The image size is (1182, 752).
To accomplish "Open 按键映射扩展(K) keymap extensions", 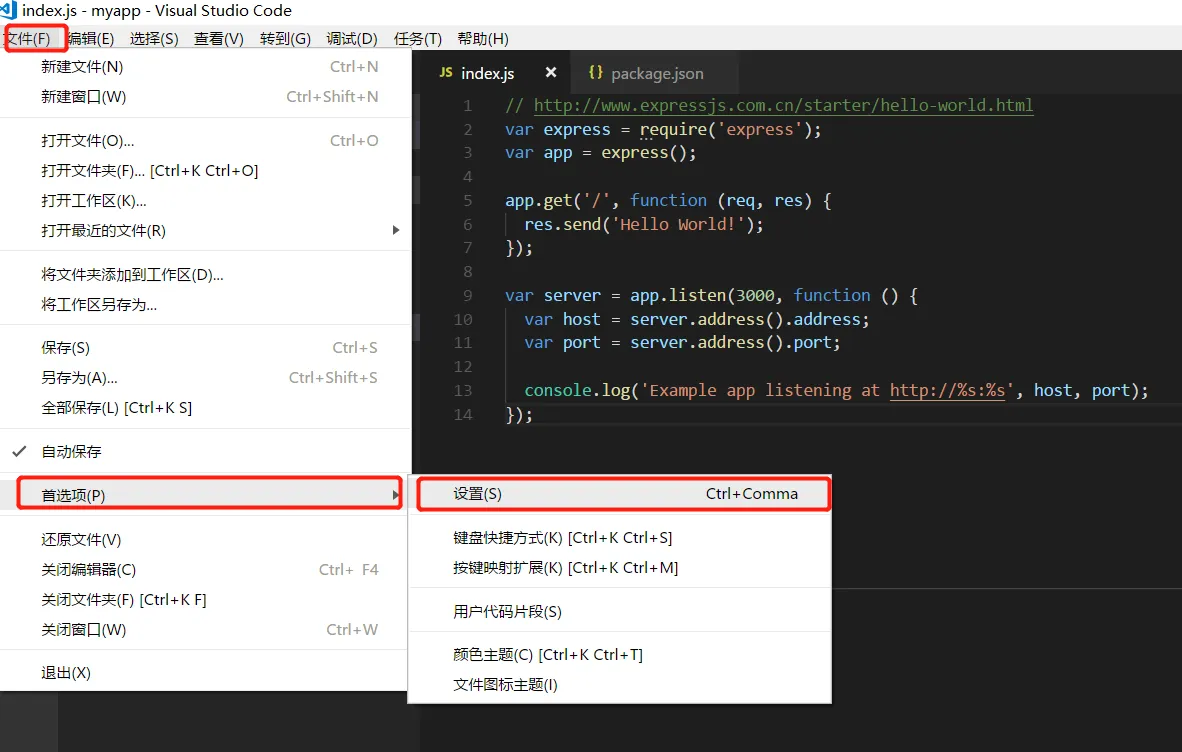I will 620,568.
